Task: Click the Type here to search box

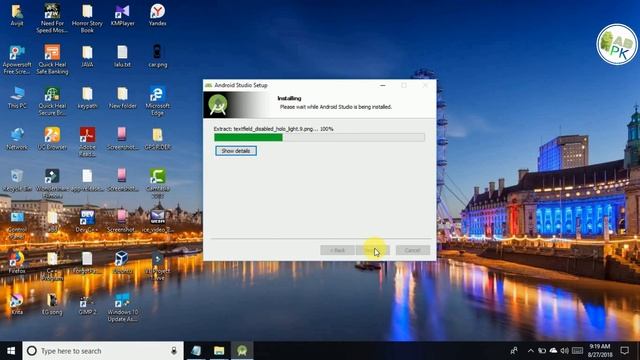Action: coord(103,351)
